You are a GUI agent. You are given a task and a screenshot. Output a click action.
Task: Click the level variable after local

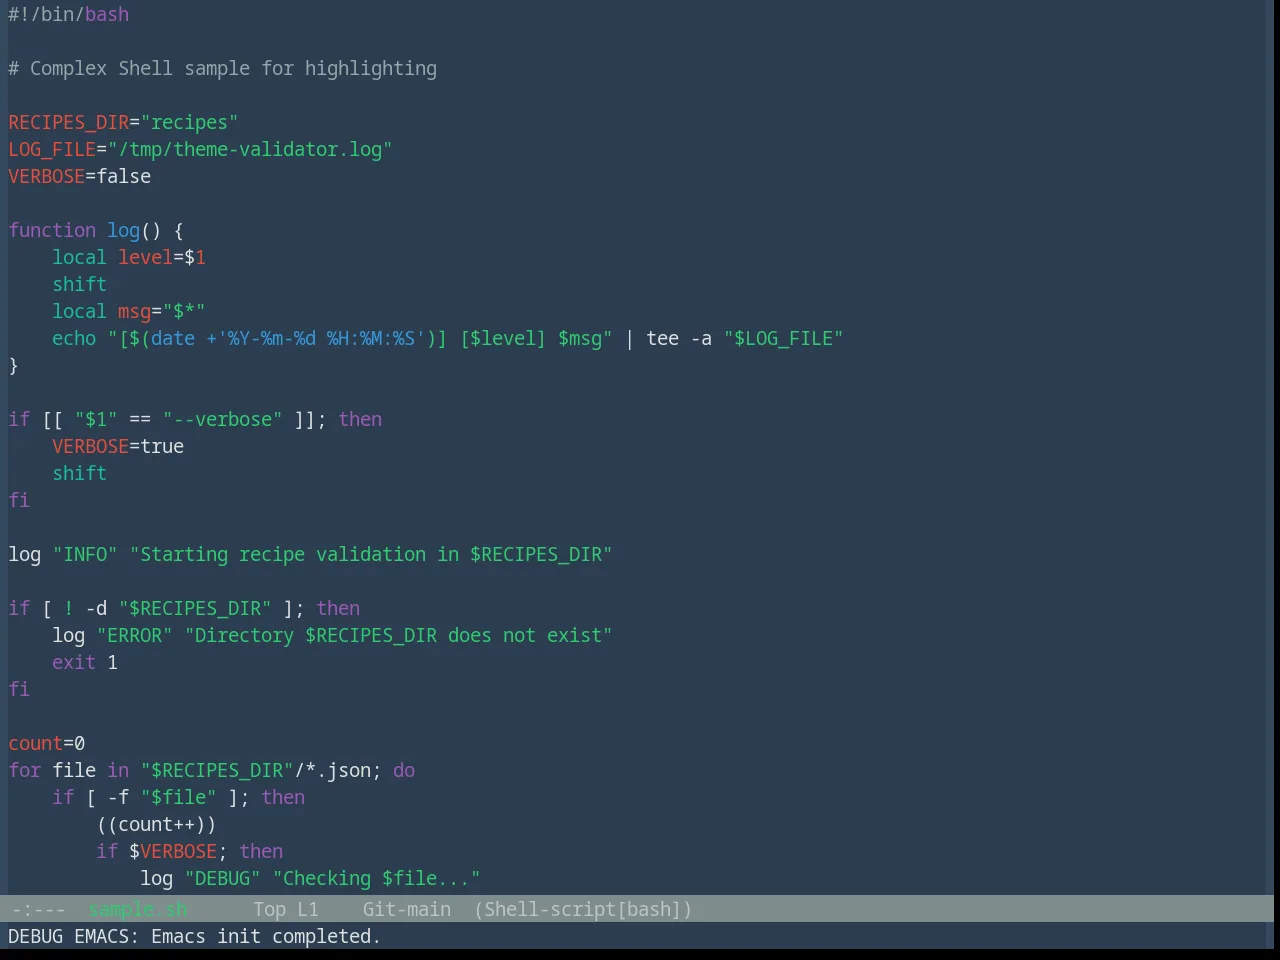click(x=146, y=257)
